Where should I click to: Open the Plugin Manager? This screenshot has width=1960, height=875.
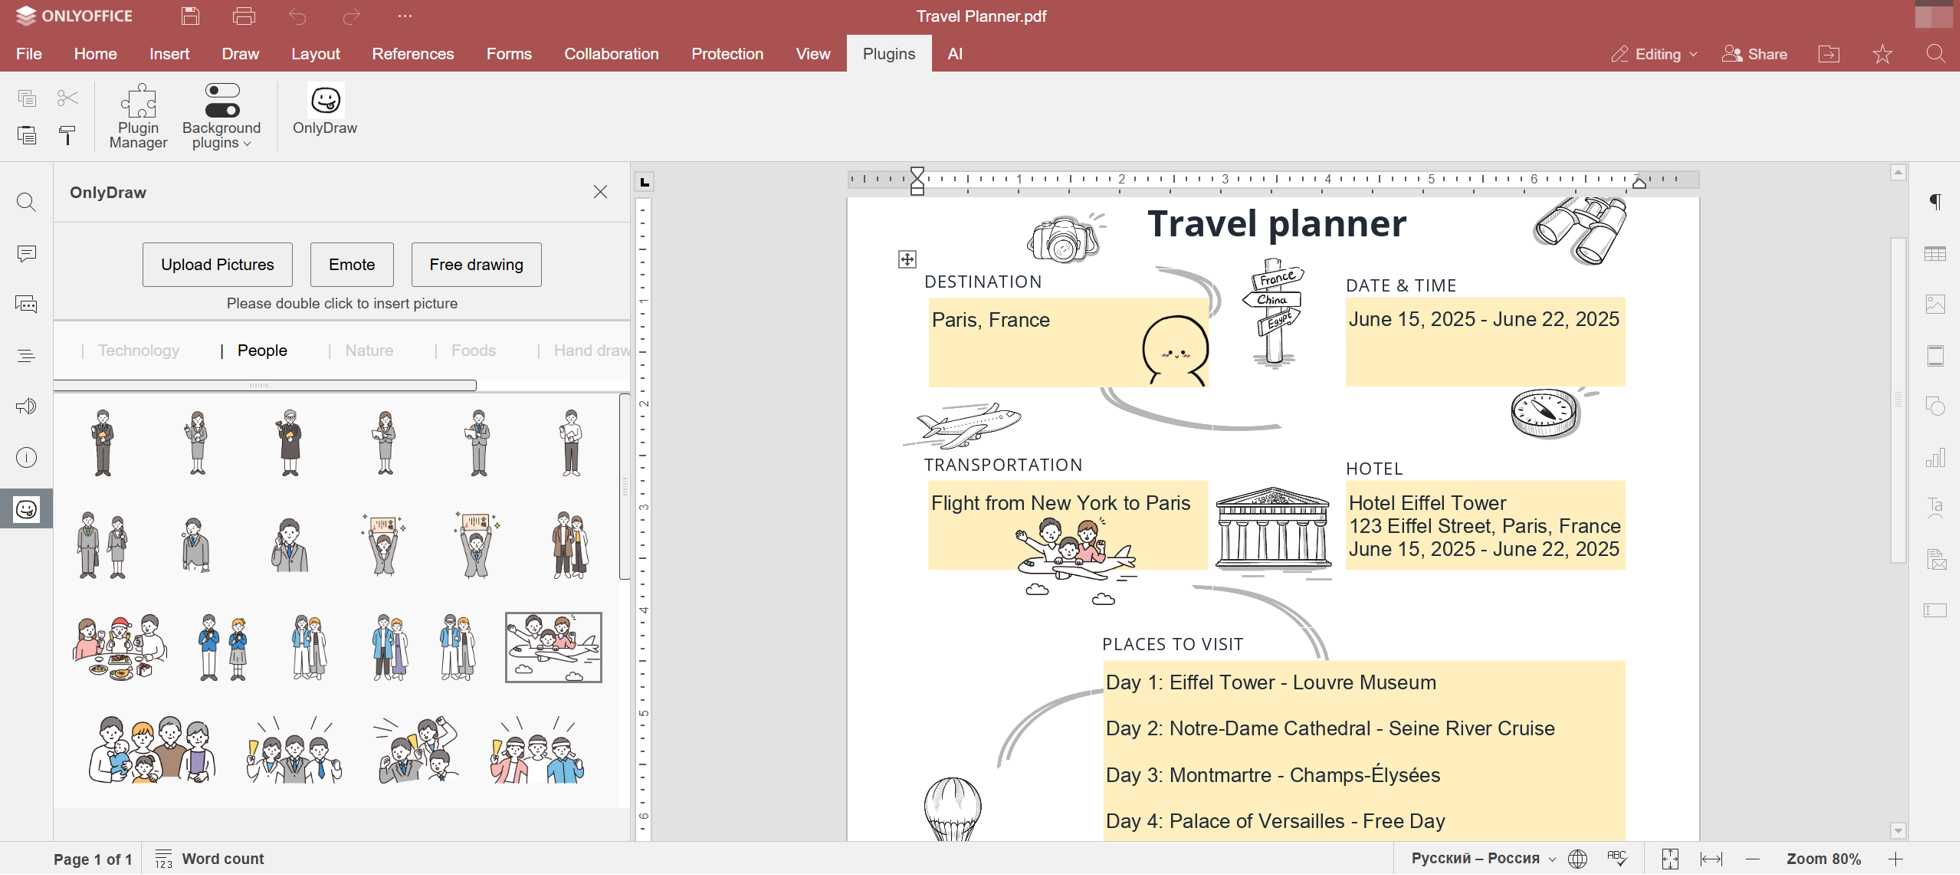click(138, 116)
